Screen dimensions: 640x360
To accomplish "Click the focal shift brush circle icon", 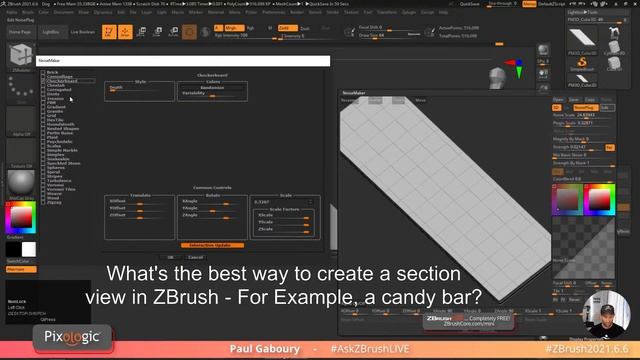I will tap(349, 32).
